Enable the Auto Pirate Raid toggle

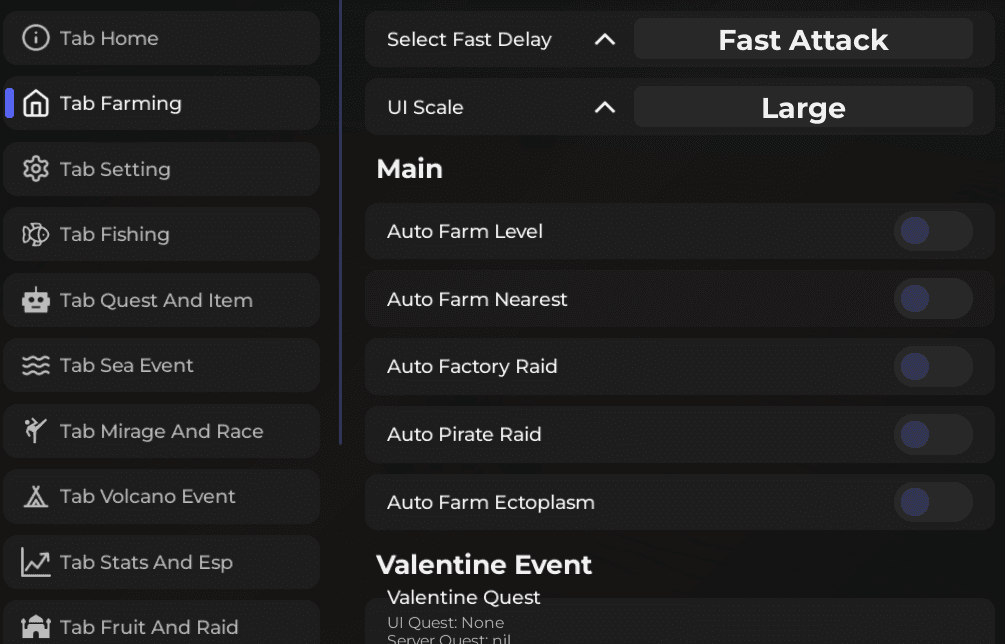coord(932,435)
